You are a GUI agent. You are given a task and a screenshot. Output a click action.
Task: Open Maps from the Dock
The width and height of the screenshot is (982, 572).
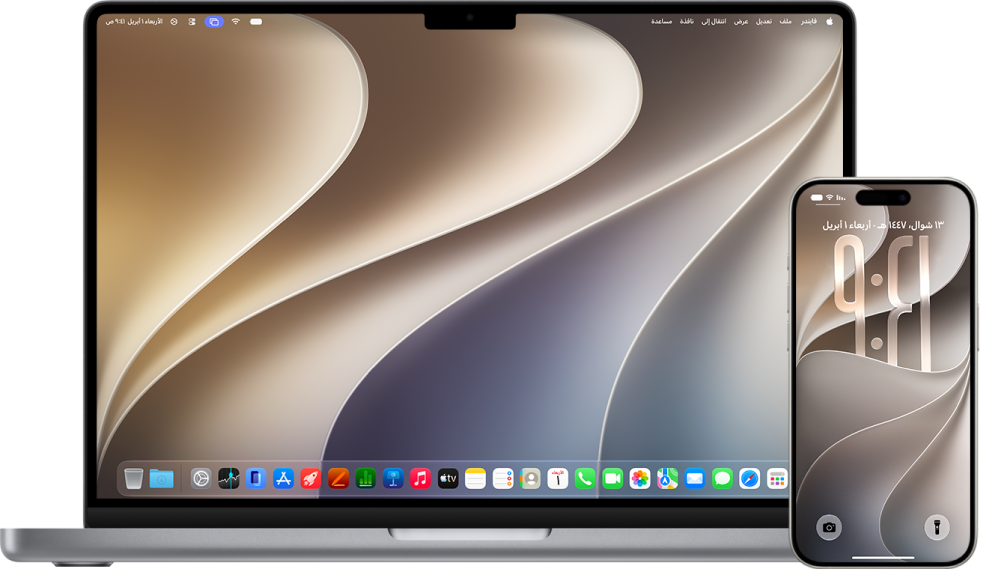668,479
